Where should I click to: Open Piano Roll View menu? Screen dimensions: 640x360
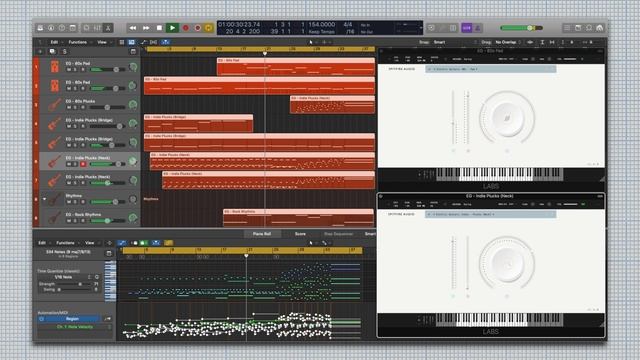89,243
